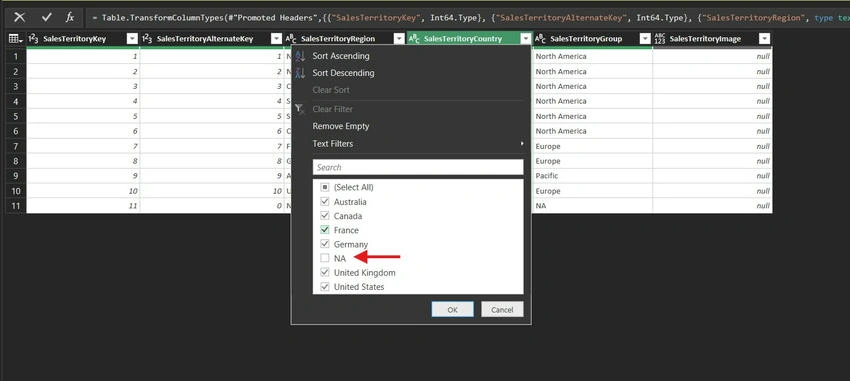Choose Sort Descending menu entry
850x381 pixels.
(343, 73)
